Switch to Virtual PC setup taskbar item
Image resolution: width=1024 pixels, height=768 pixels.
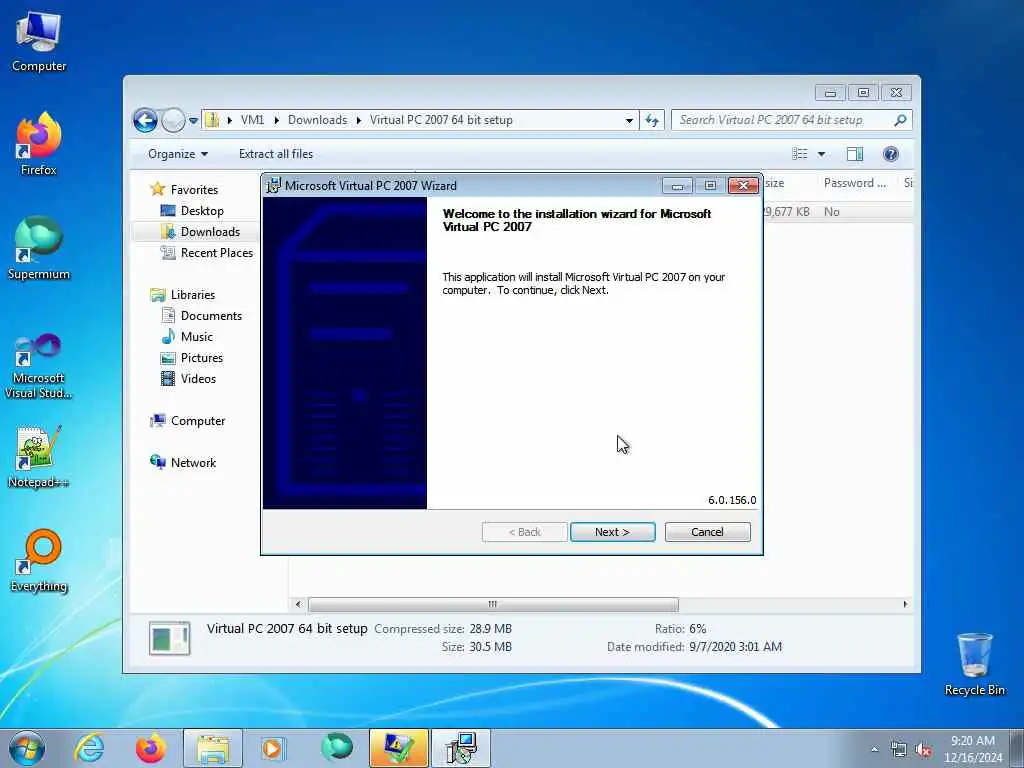pos(461,748)
